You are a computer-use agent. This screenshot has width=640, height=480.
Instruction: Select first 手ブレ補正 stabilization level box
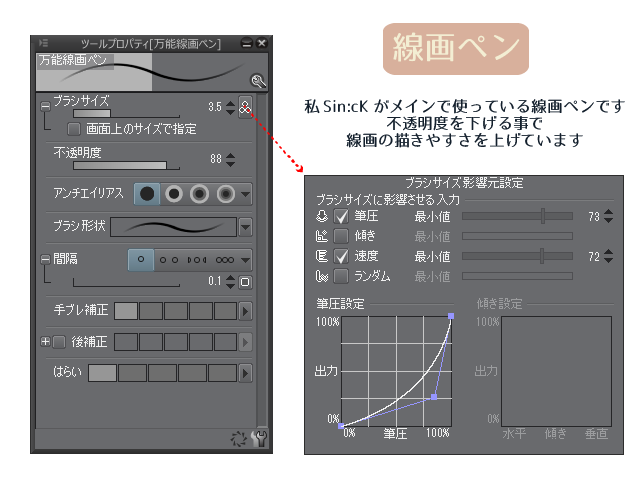[x=126, y=311]
